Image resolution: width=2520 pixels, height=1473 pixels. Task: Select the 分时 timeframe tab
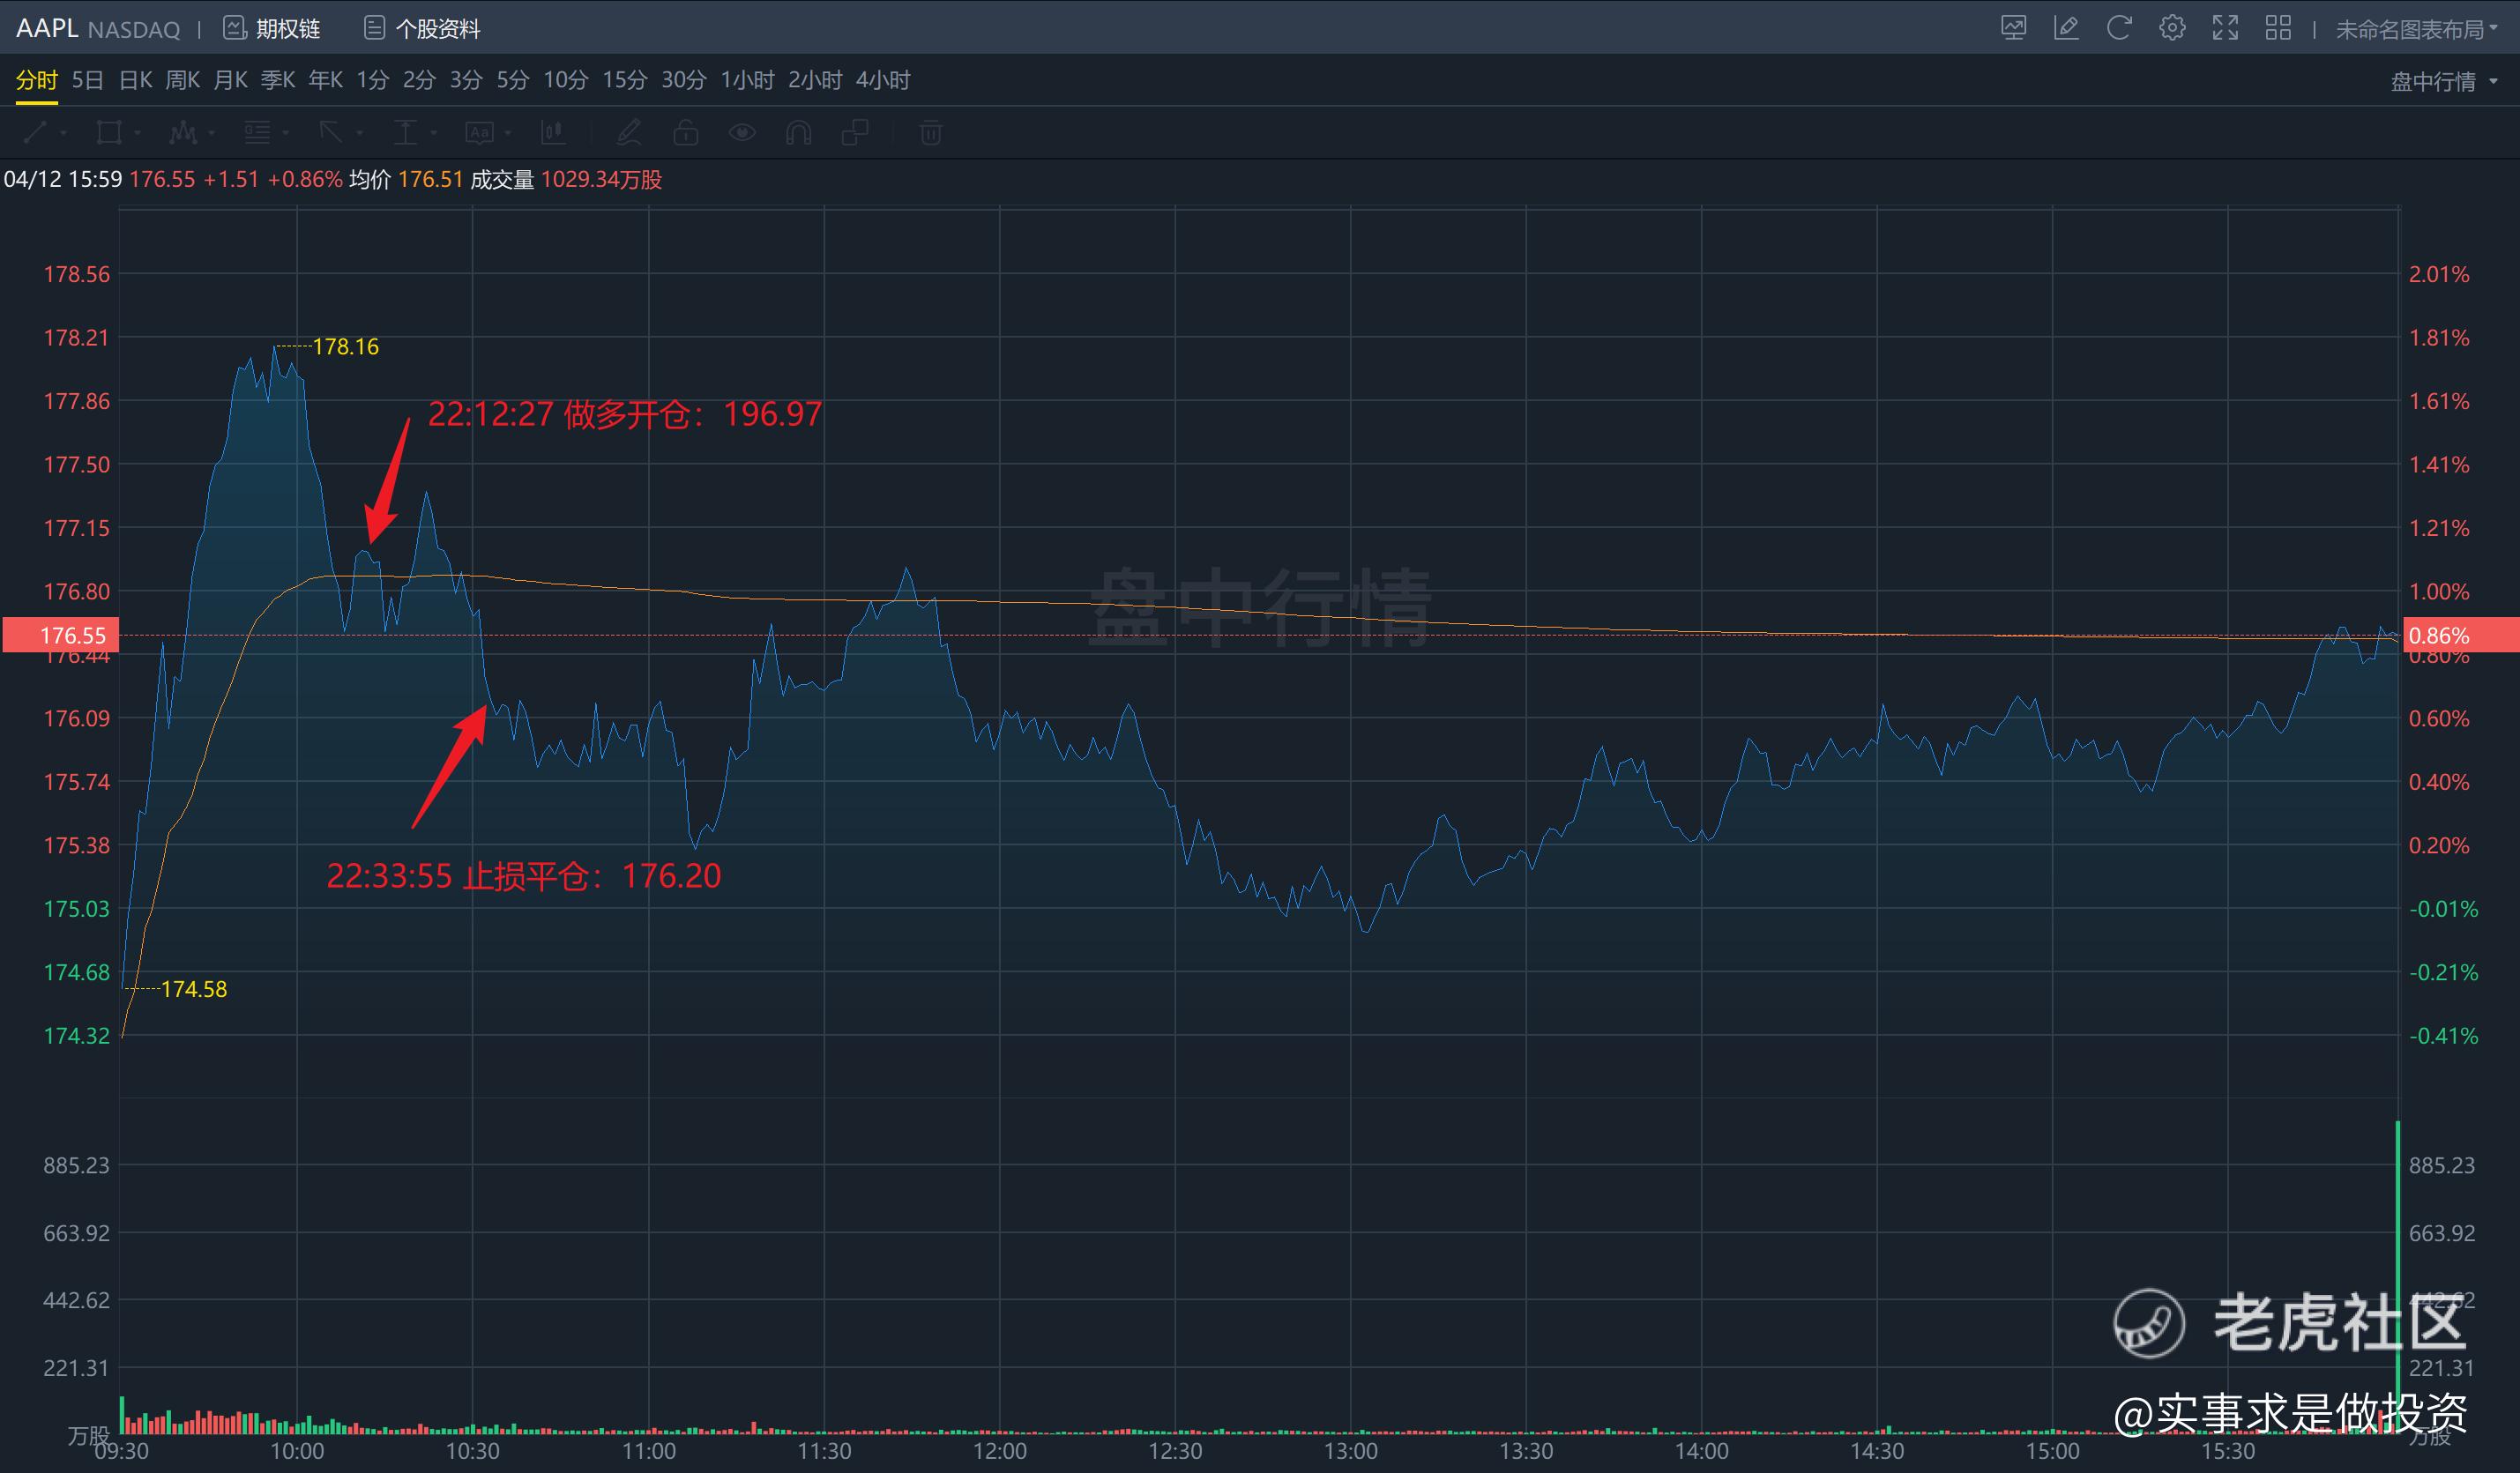(37, 80)
